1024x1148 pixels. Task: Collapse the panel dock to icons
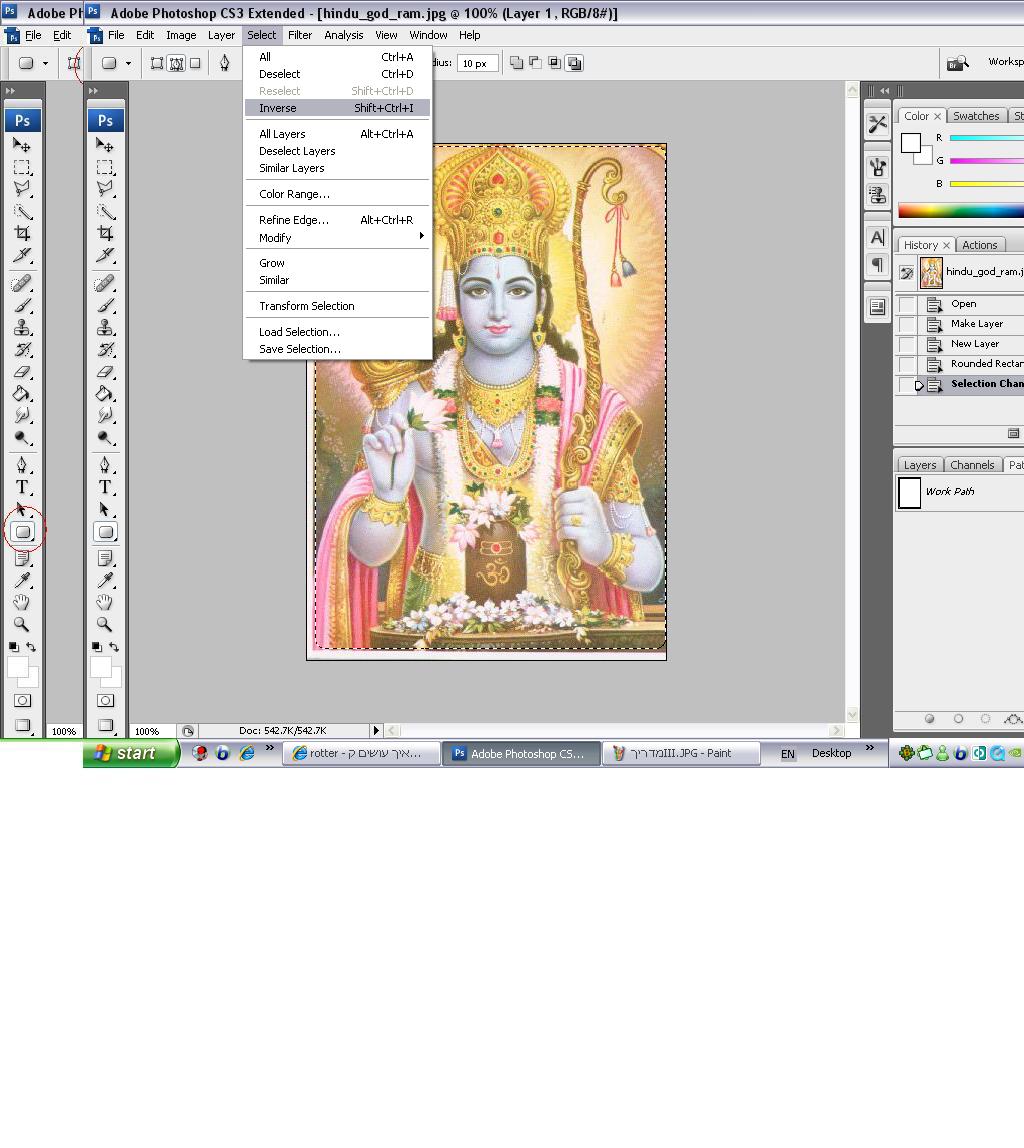point(884,91)
